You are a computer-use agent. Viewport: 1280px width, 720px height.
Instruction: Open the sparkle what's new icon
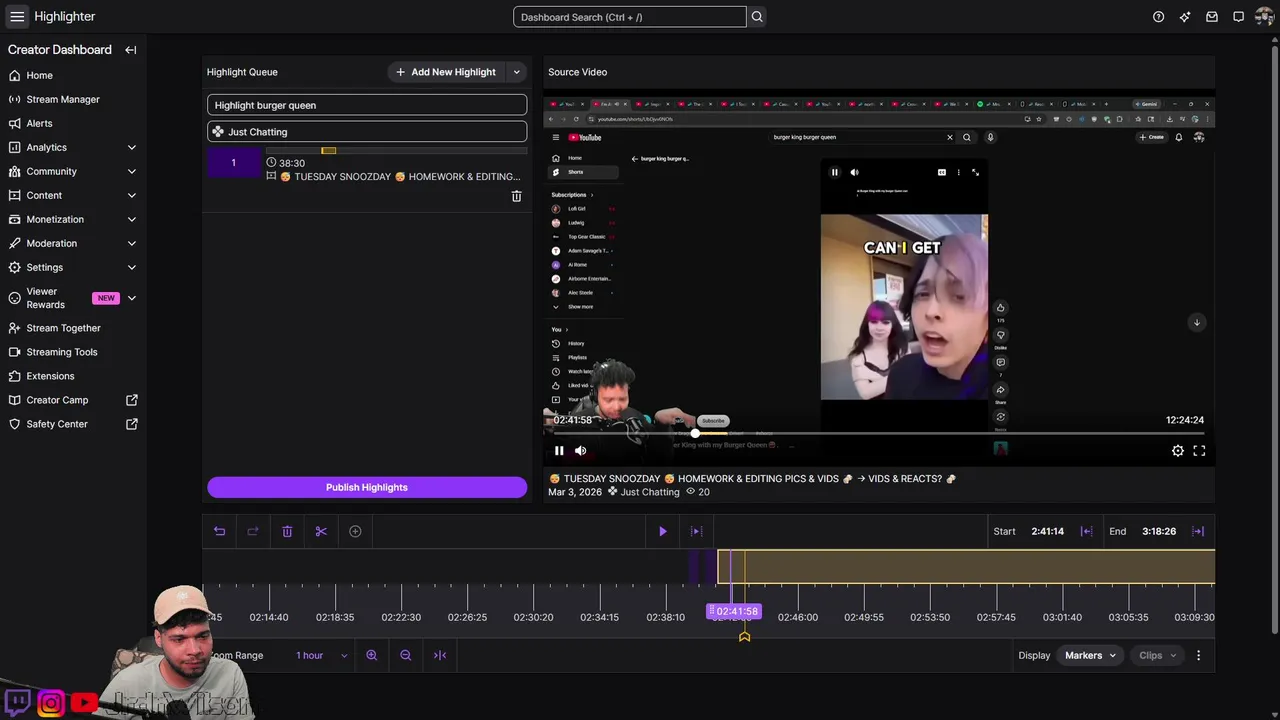(x=1185, y=17)
